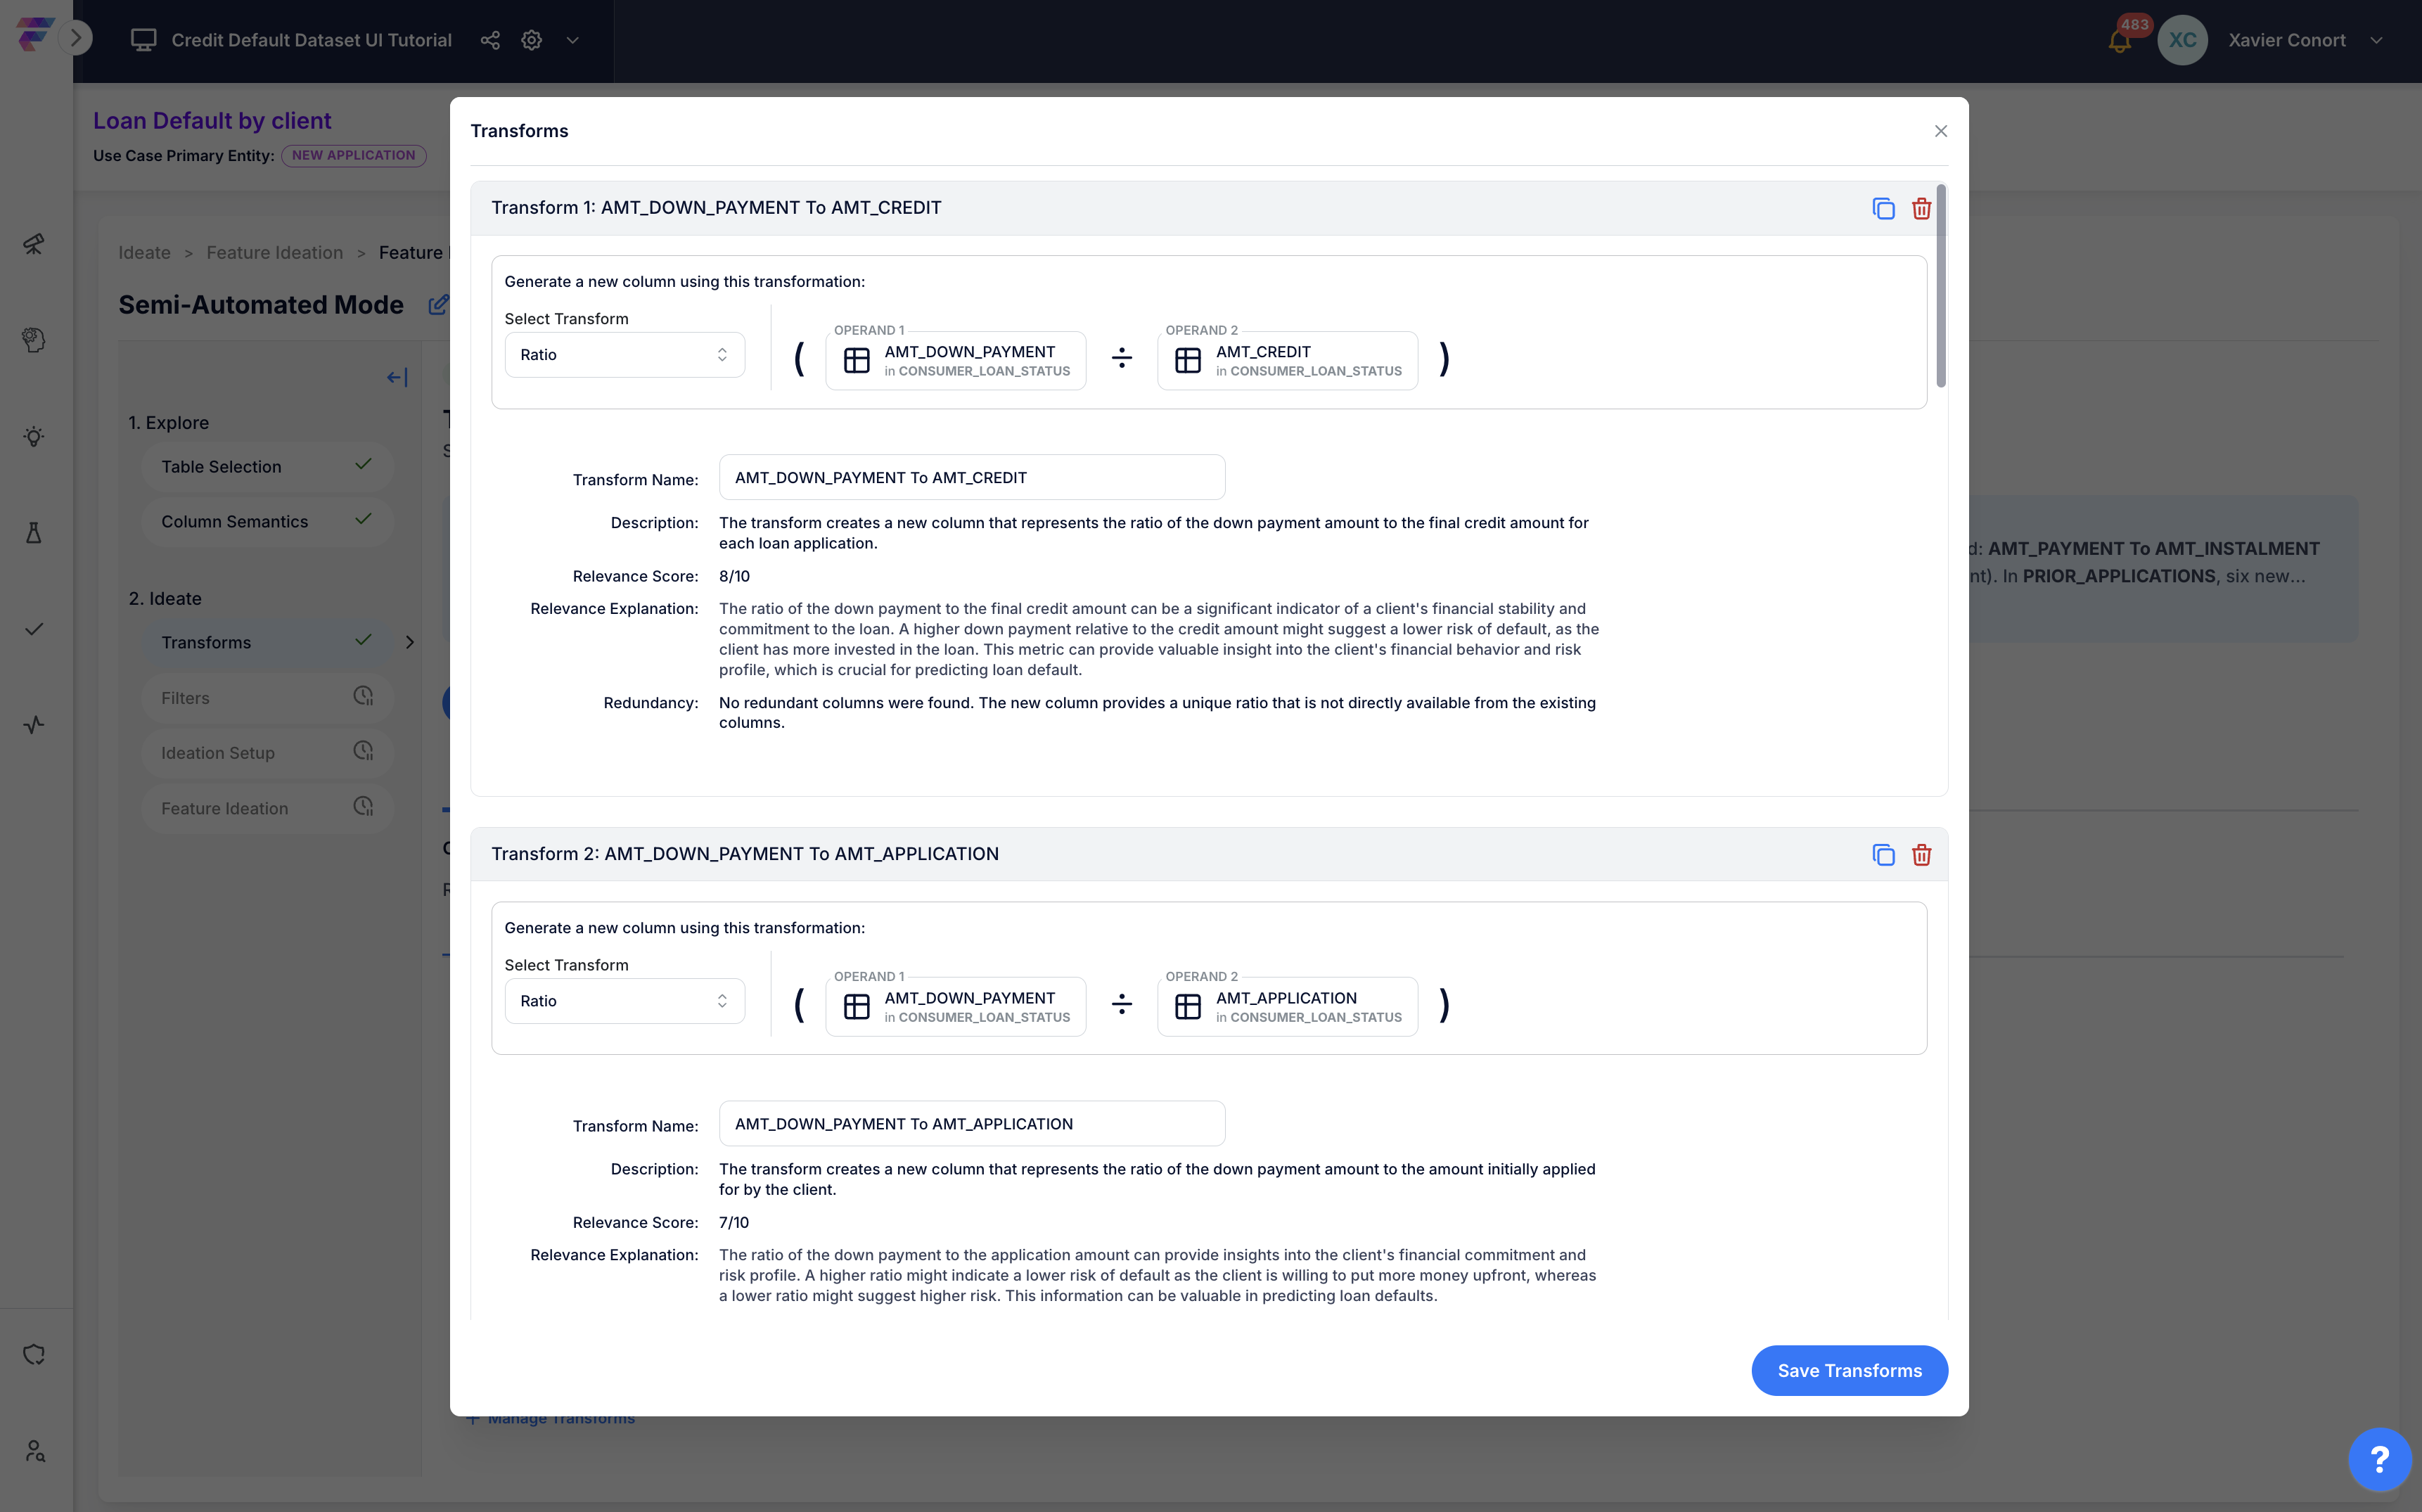Open the help question mark button

coord(2380,1460)
